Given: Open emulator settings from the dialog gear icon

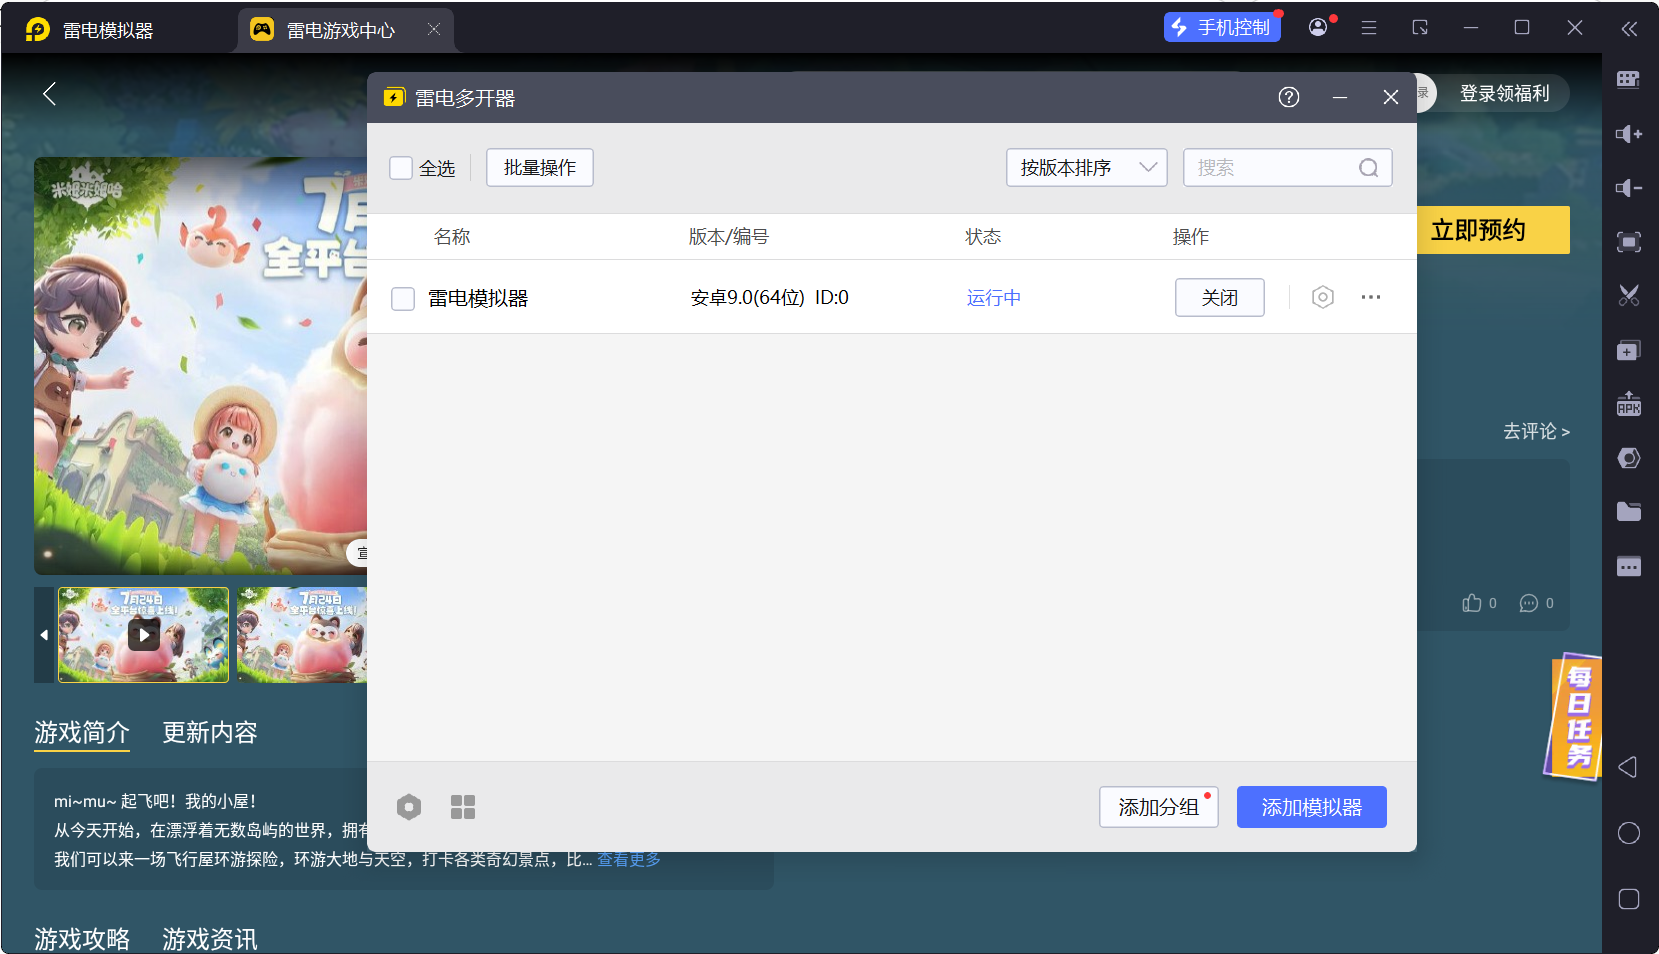Looking at the screenshot, I should (1322, 297).
